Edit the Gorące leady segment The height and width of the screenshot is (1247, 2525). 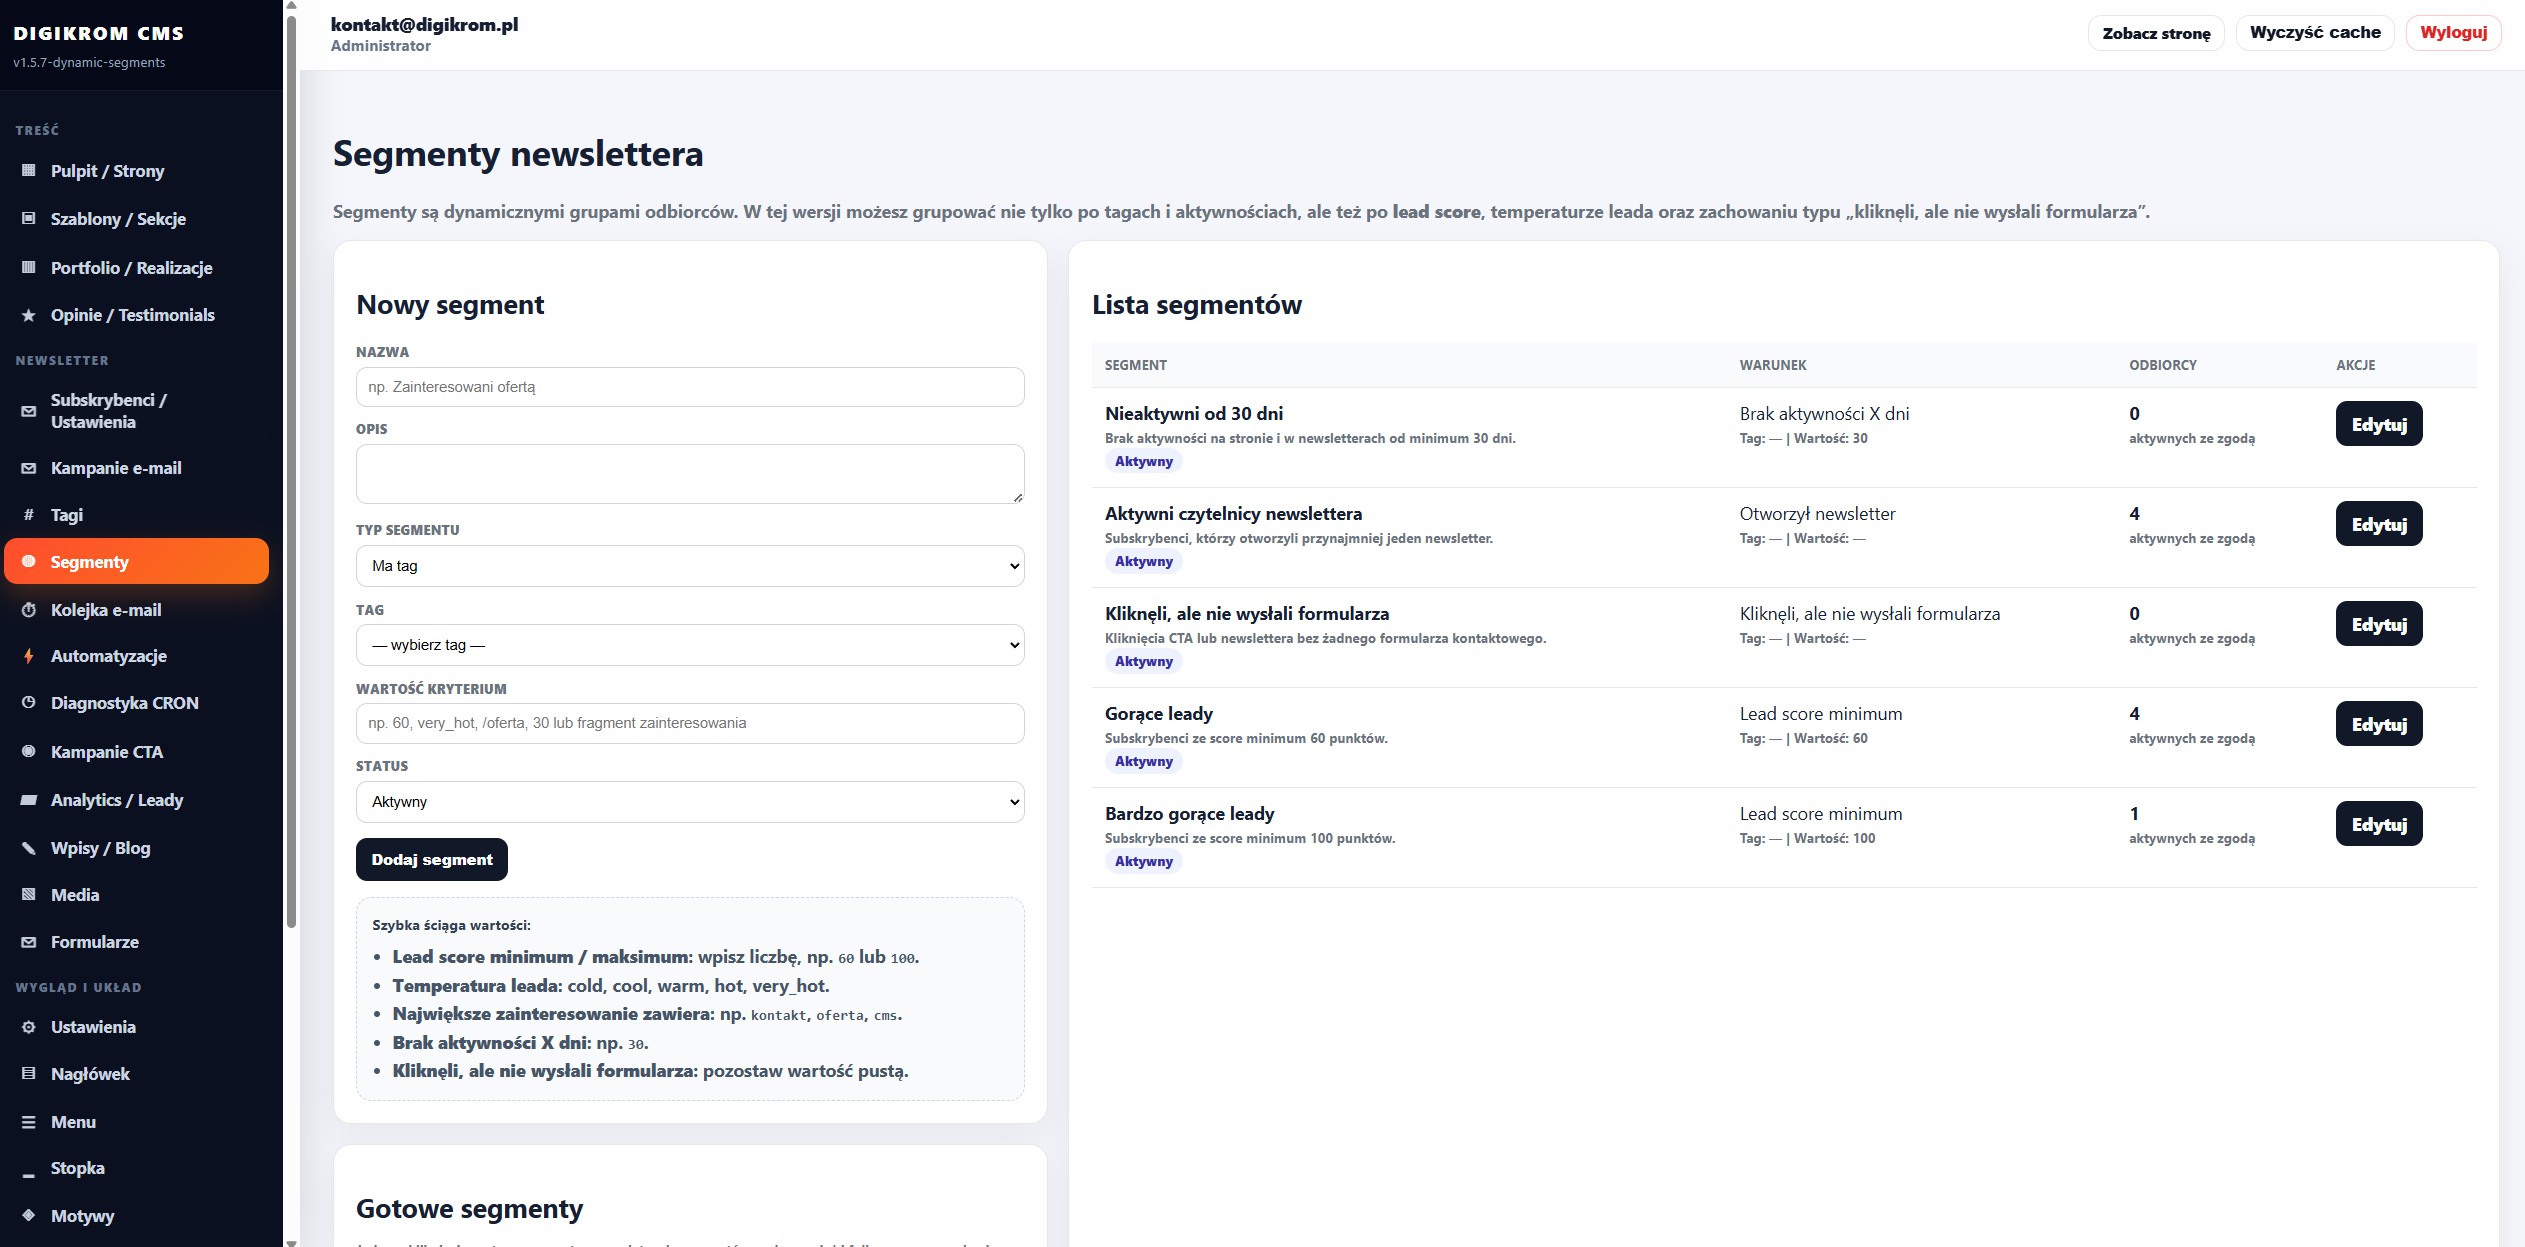pyautogui.click(x=2379, y=724)
